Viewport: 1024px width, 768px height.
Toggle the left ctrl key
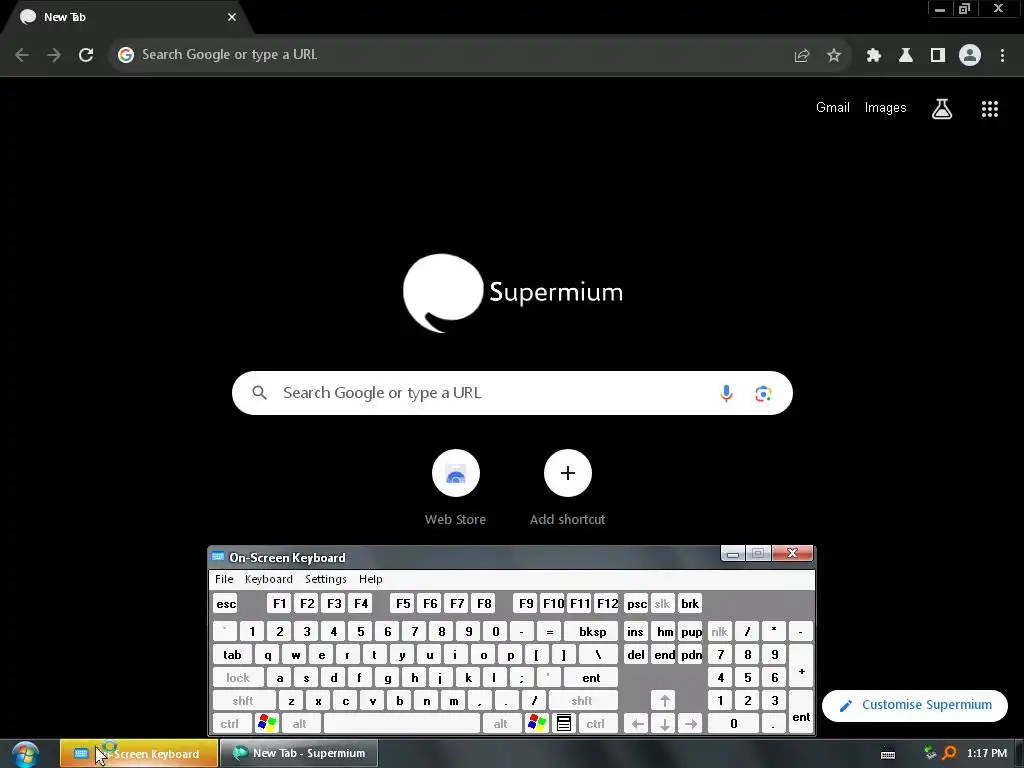[230, 724]
